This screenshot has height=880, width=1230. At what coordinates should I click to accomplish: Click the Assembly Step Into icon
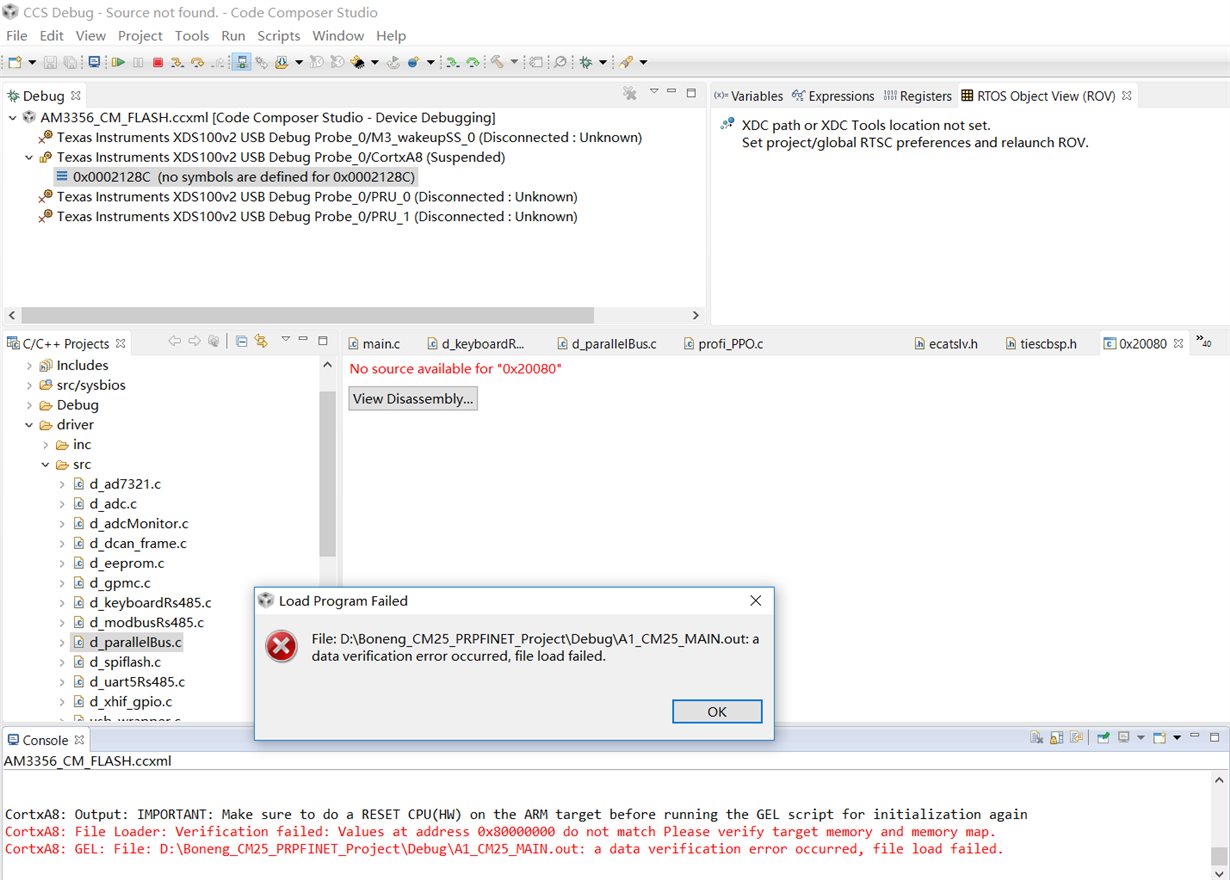pos(453,62)
